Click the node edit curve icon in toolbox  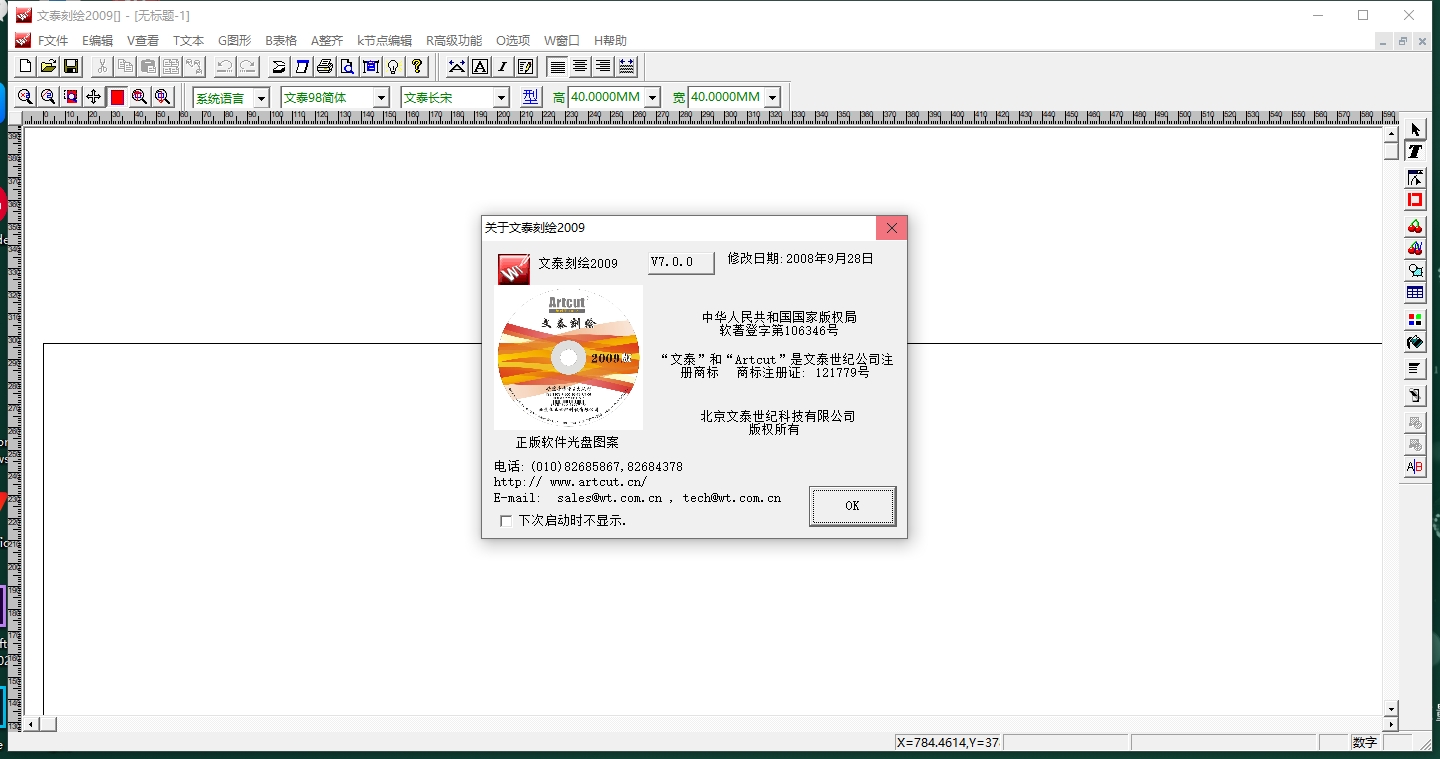(1415, 178)
